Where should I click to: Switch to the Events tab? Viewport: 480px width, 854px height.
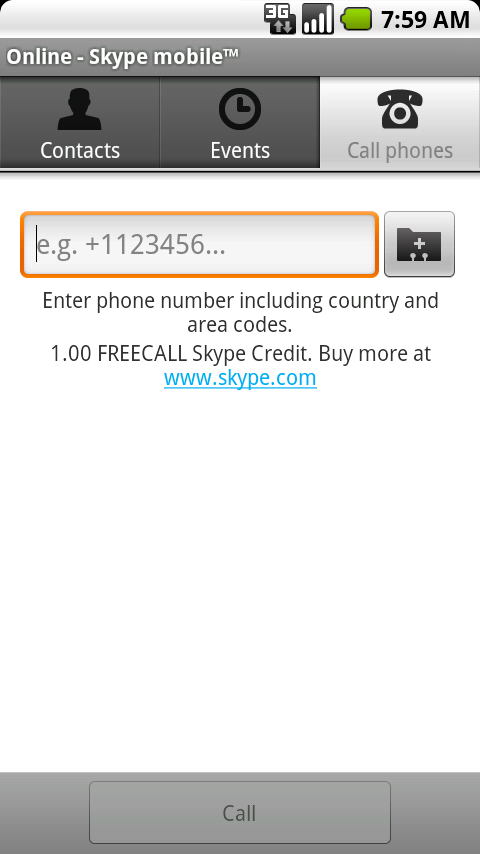240,123
